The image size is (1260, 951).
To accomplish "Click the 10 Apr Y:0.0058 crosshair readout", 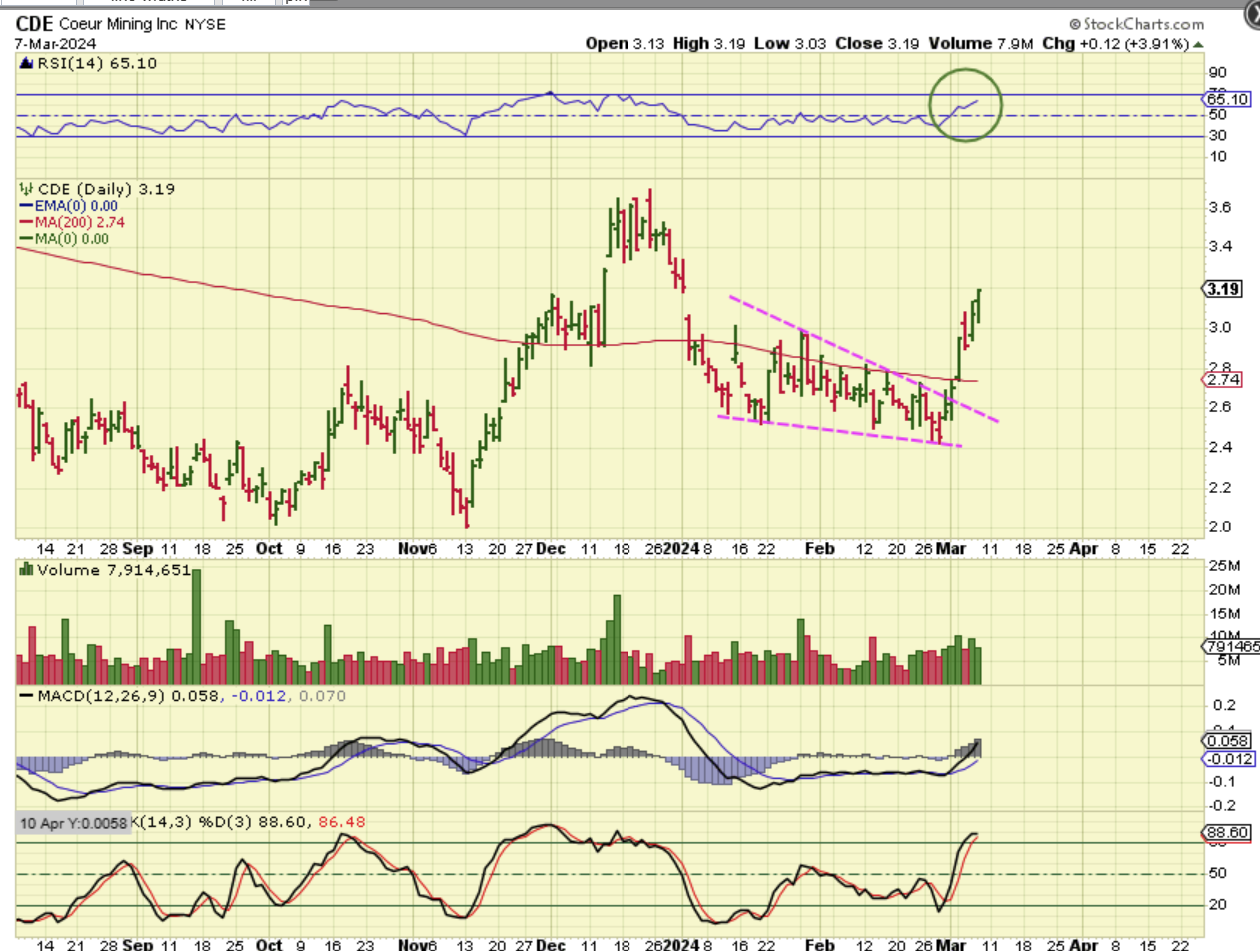I will click(x=75, y=822).
